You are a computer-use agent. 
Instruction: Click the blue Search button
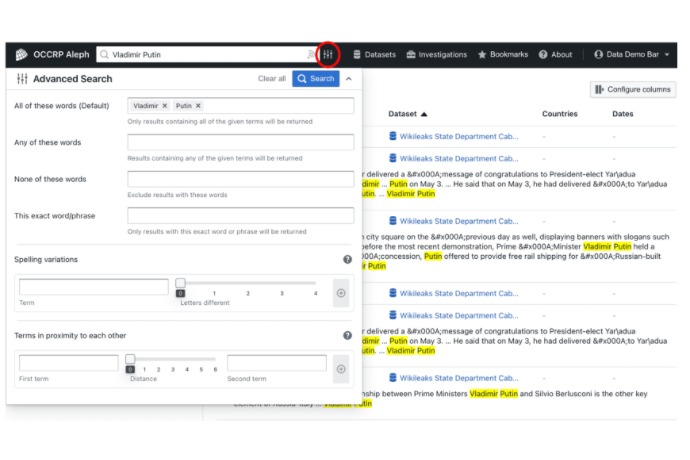316,79
